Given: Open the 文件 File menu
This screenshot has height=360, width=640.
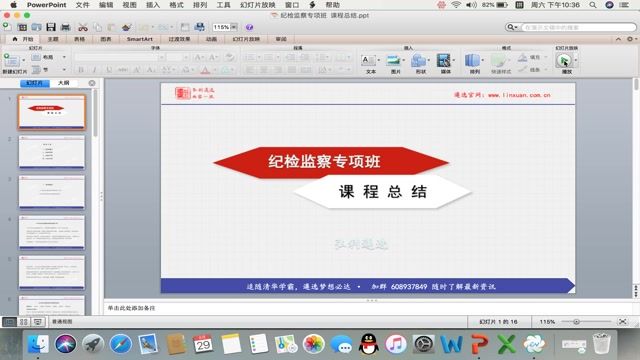Looking at the screenshot, I should [x=82, y=5].
